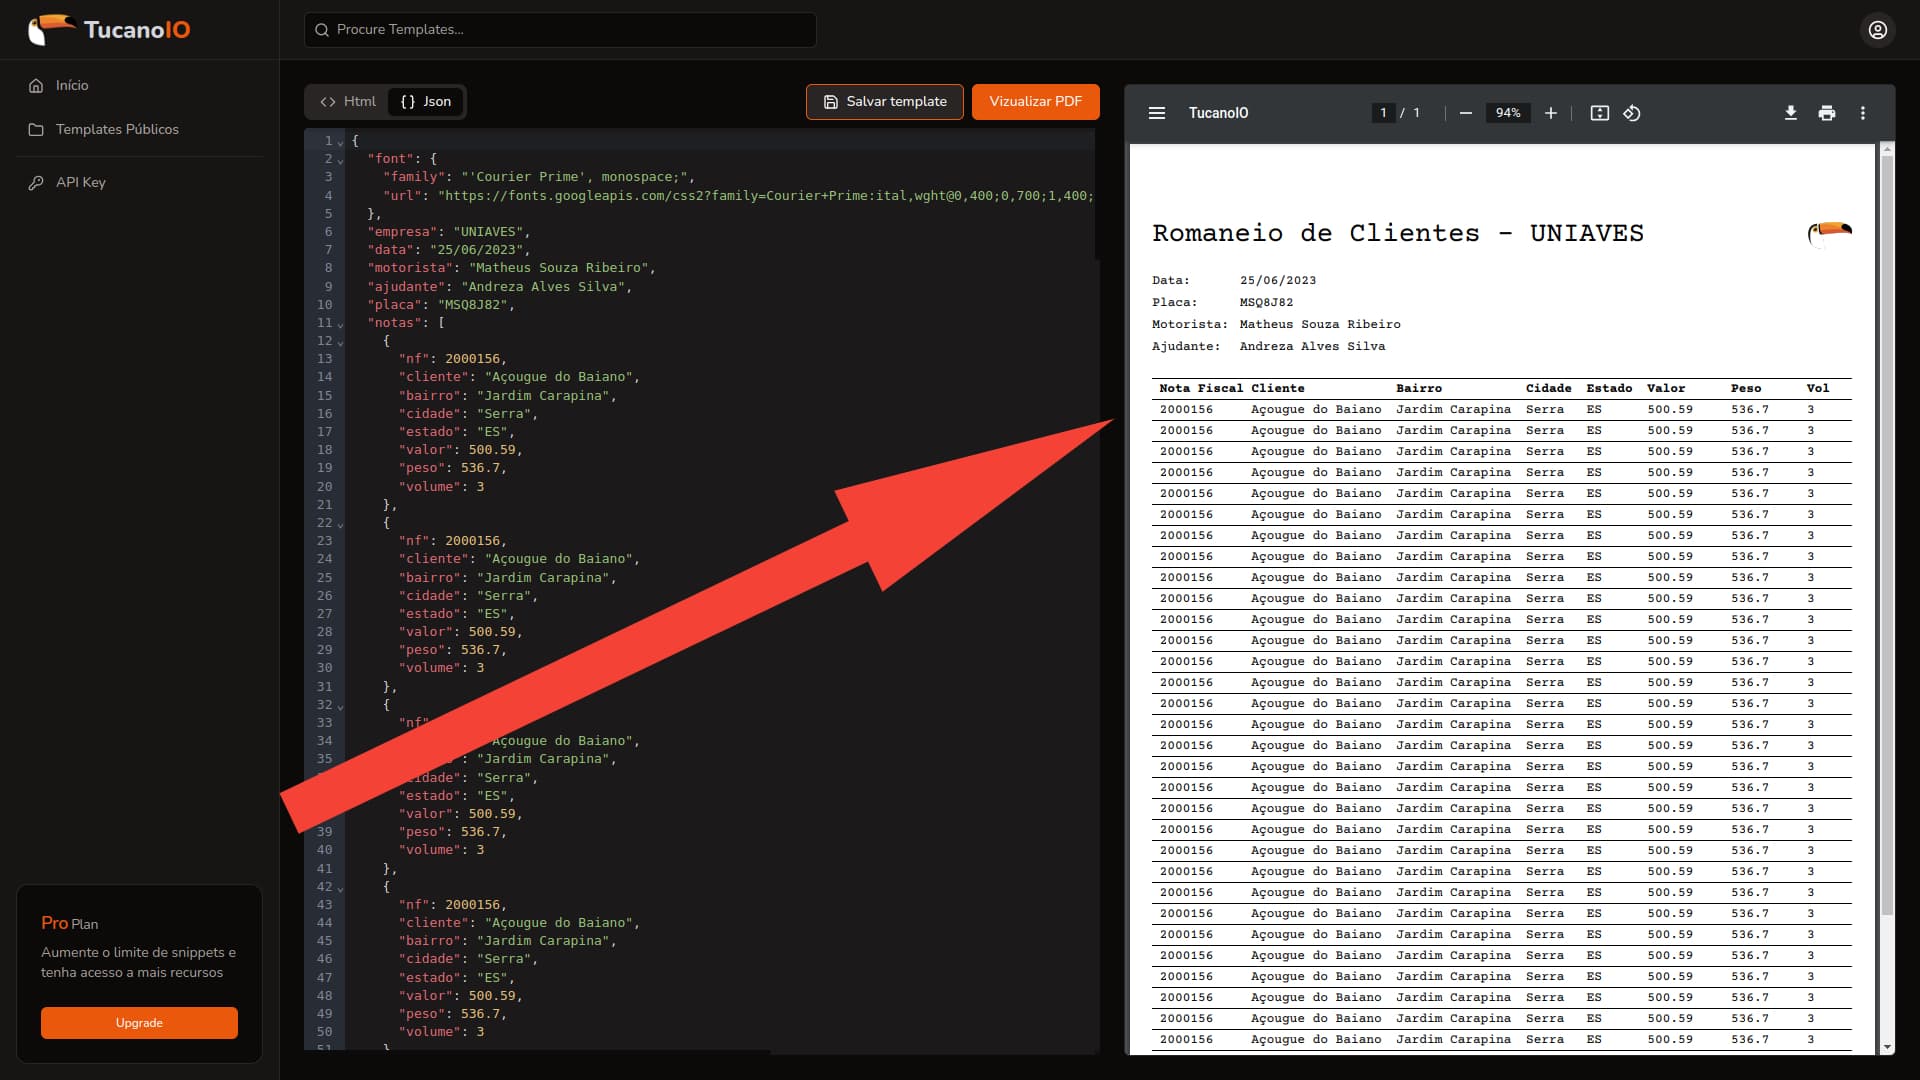This screenshot has height=1080, width=1920.
Task: Collapse the object starting at line 12
Action: (340, 342)
